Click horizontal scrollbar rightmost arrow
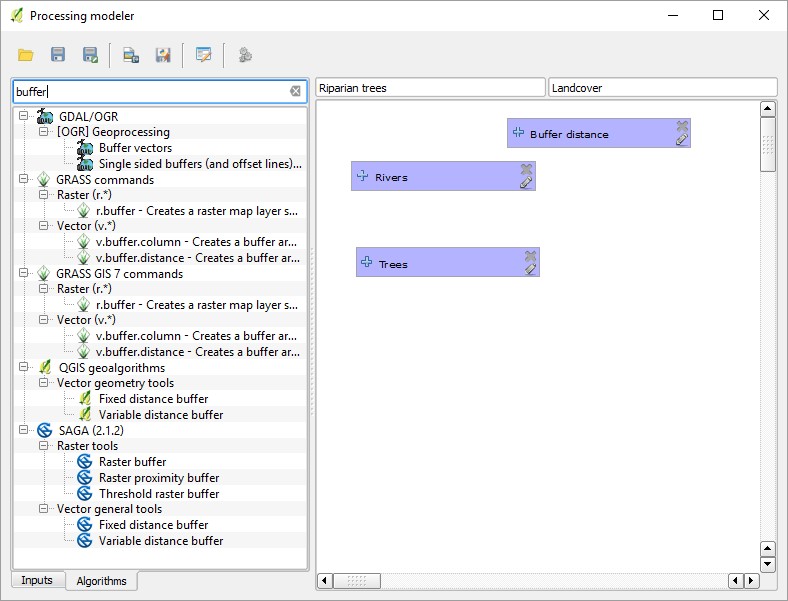 [x=751, y=581]
